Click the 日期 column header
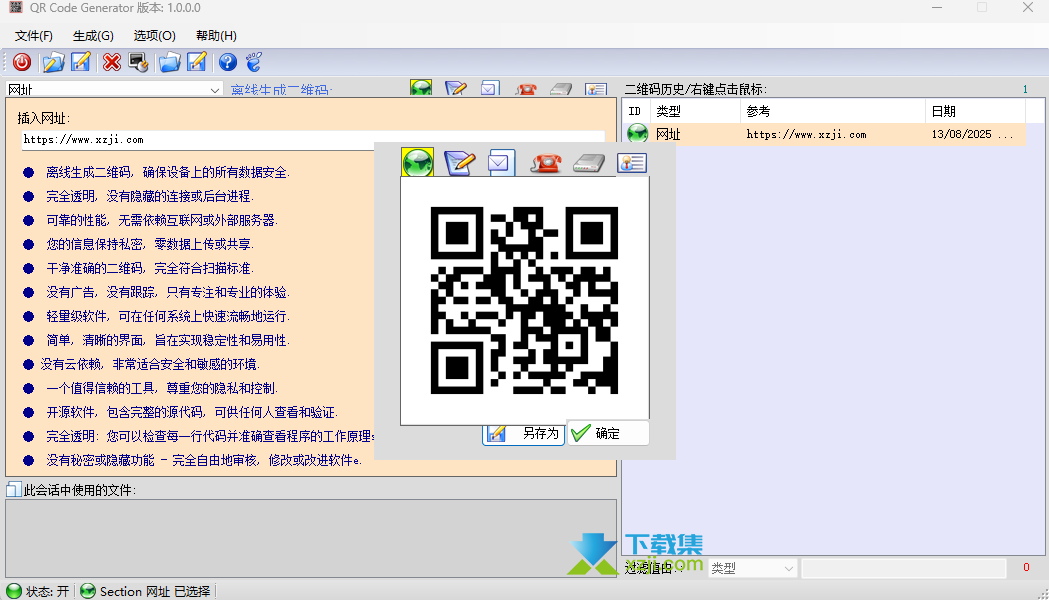The height and width of the screenshot is (600, 1049). (975, 111)
